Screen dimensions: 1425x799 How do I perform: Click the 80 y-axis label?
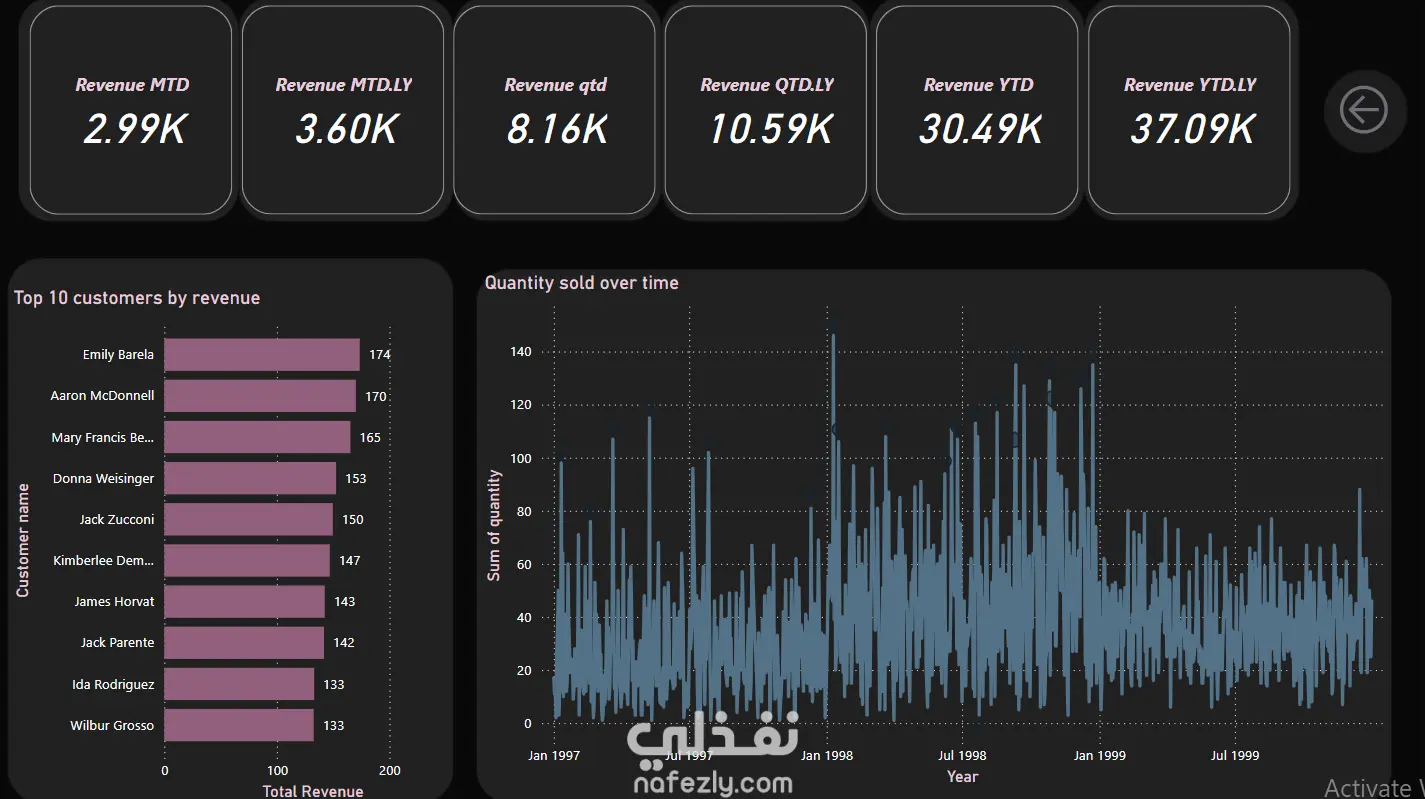(524, 512)
